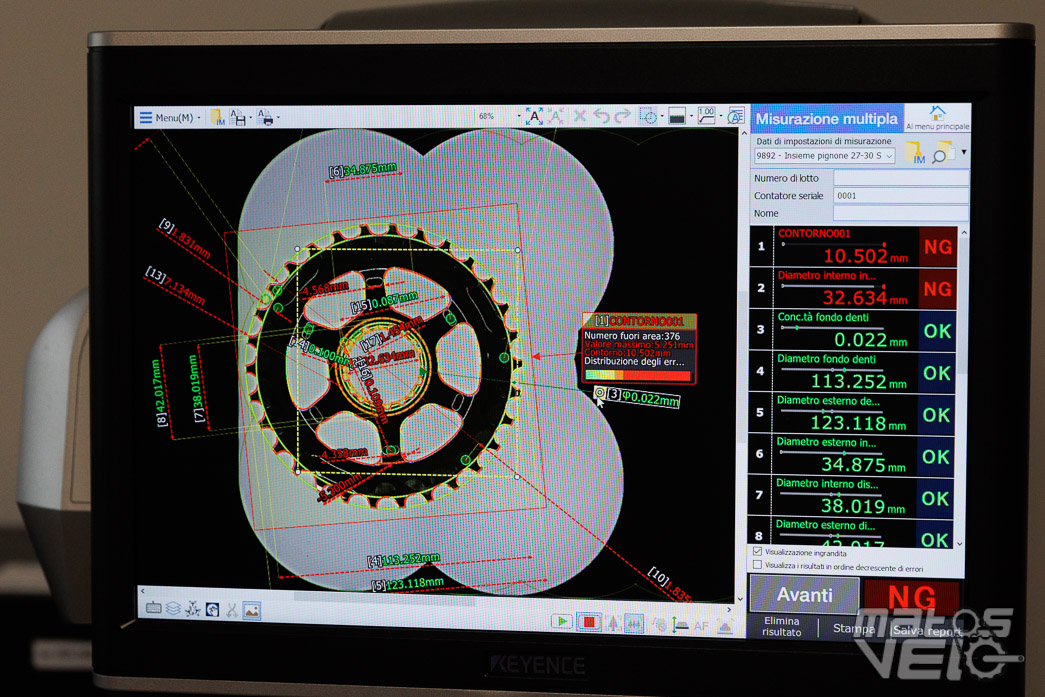1045x697 pixels.
Task: Click the image brightness display icon
Action: click(x=677, y=117)
